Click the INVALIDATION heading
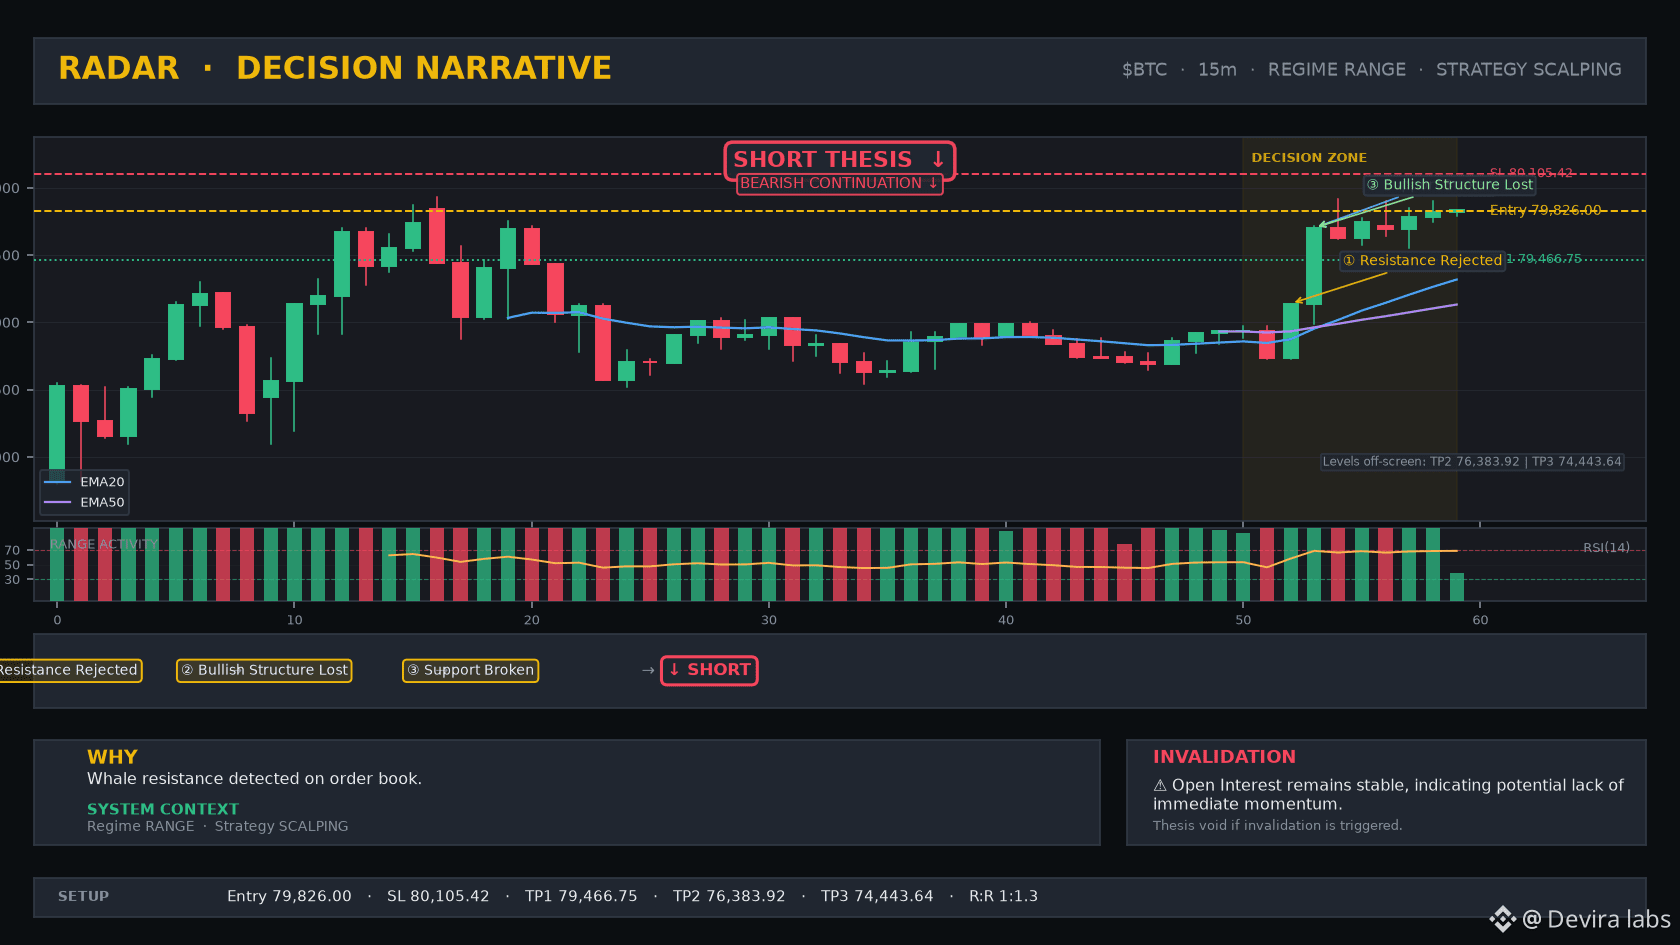Viewport: 1680px width, 945px height. 1224,757
